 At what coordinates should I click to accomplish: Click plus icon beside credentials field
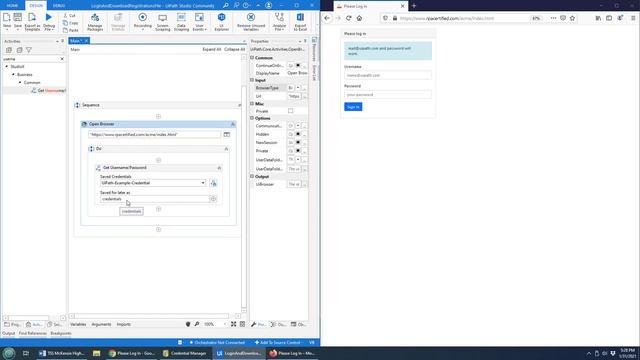pyautogui.click(x=213, y=199)
